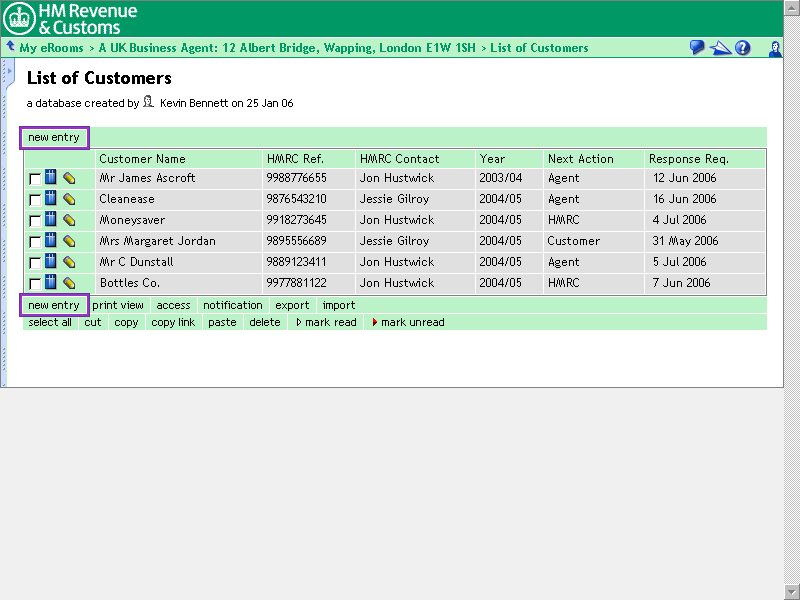Click the airplane icon in the header
Image resolution: width=800 pixels, height=600 pixels.
pyautogui.click(x=720, y=48)
